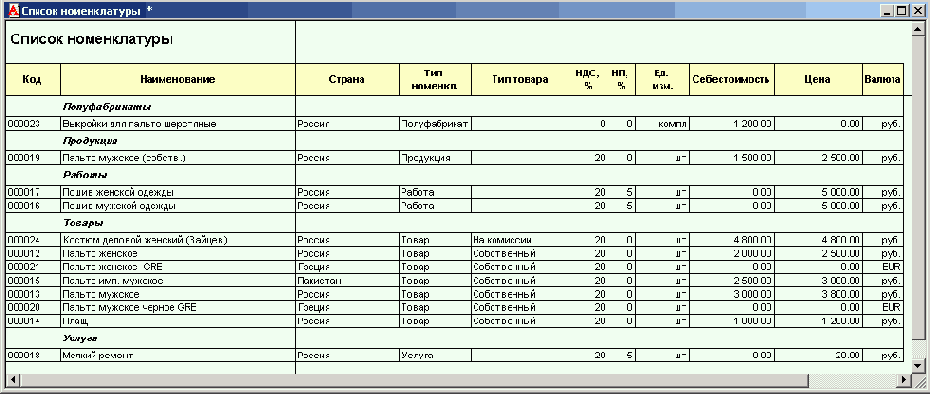This screenshot has width=930, height=394.
Task: Minimize the Список номенклатуры window
Action: point(888,11)
